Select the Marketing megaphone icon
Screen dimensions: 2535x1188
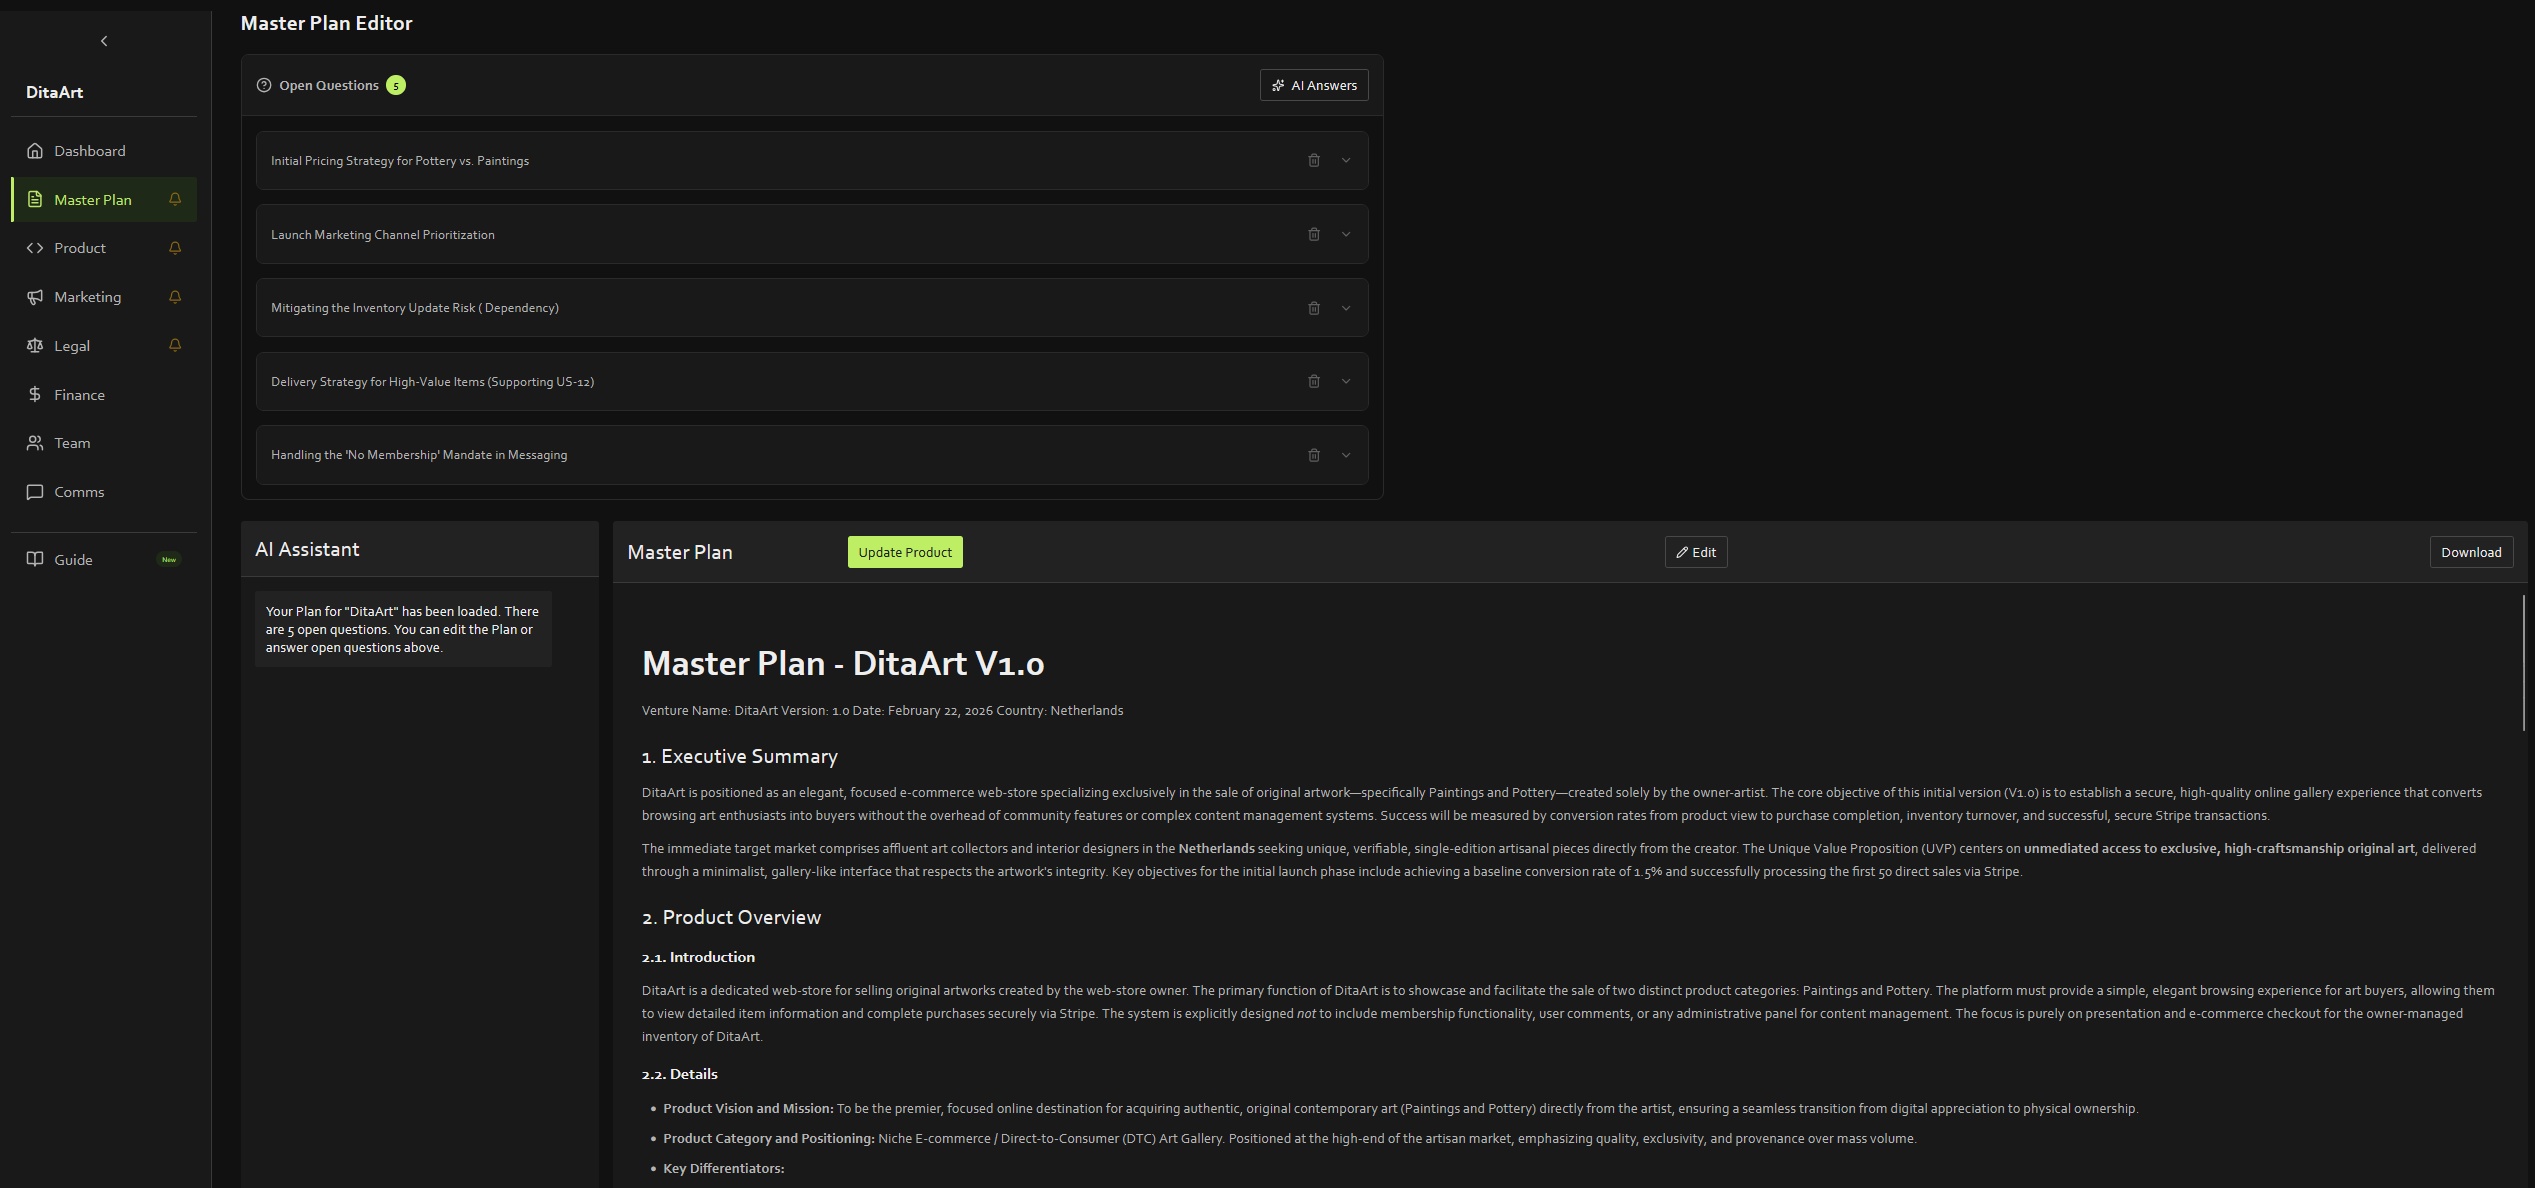tap(35, 296)
